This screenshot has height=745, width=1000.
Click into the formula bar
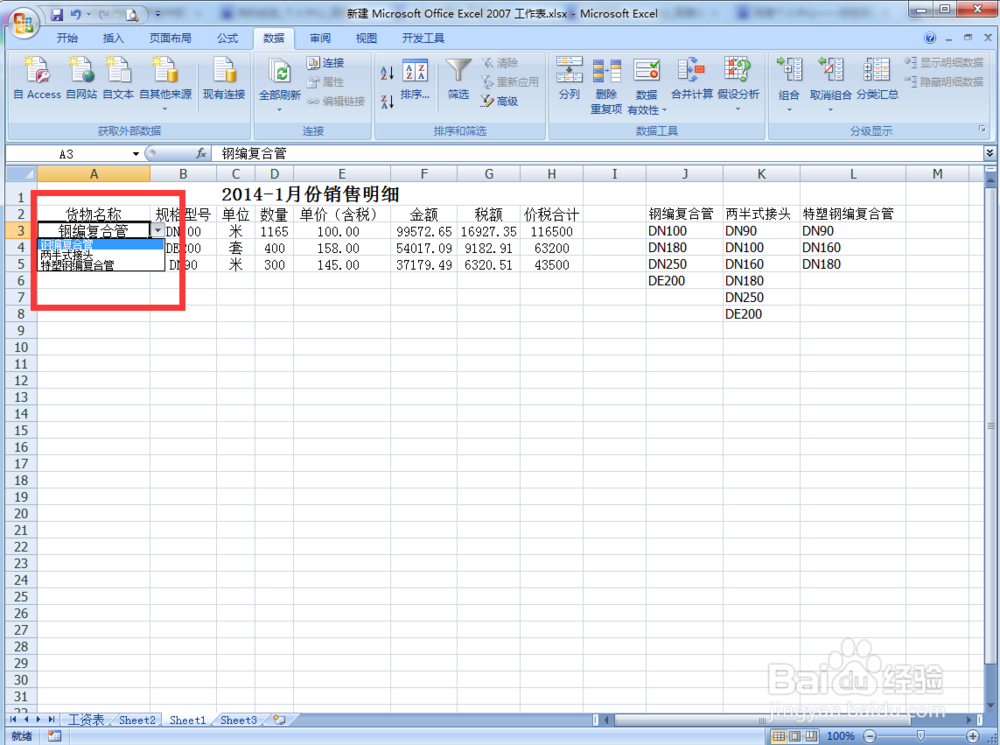[x=598, y=154]
